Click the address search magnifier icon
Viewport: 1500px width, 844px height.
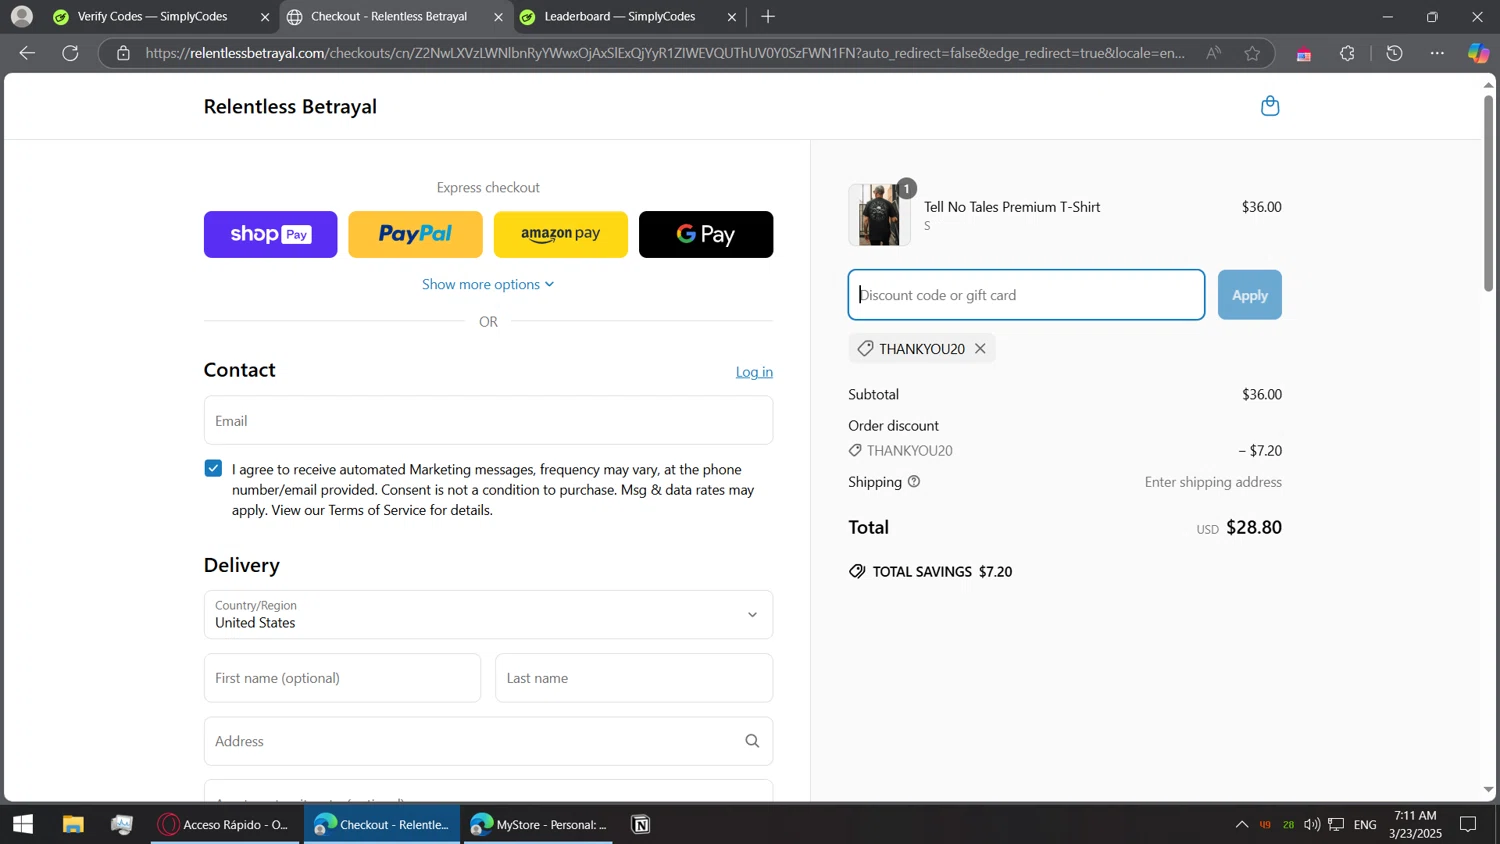[x=752, y=741]
